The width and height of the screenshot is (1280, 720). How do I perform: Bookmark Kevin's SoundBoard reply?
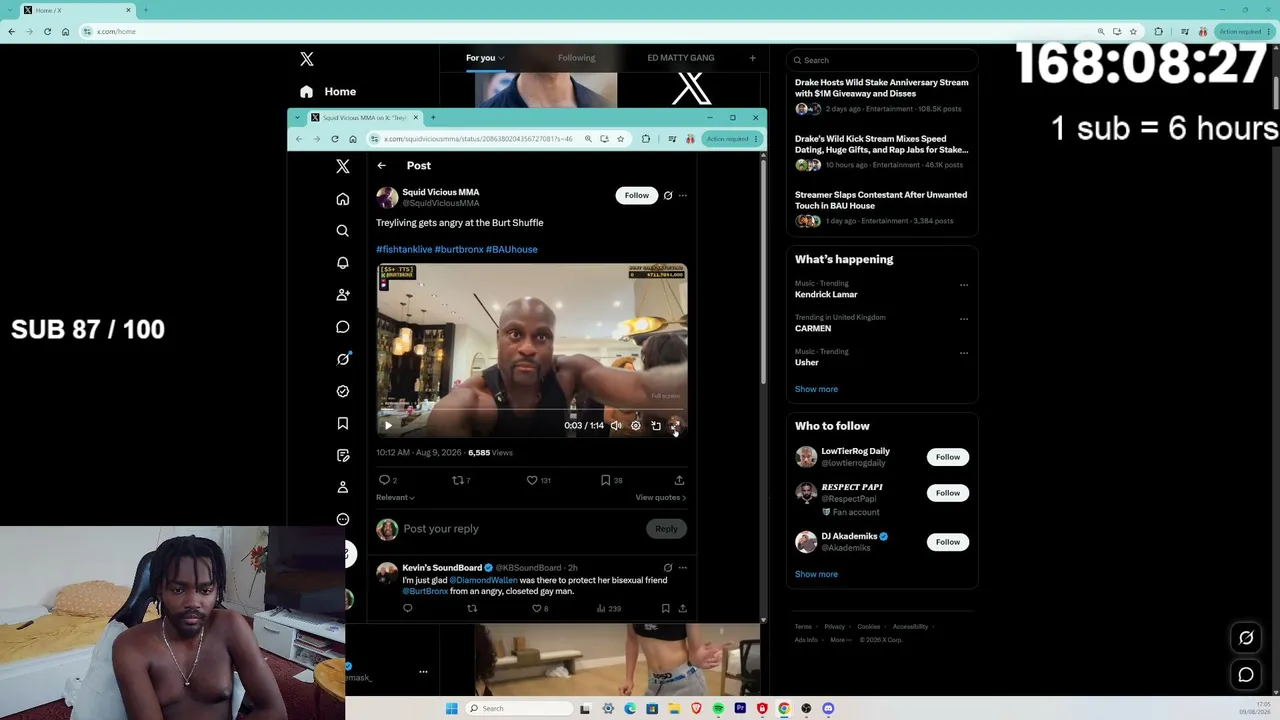[665, 608]
